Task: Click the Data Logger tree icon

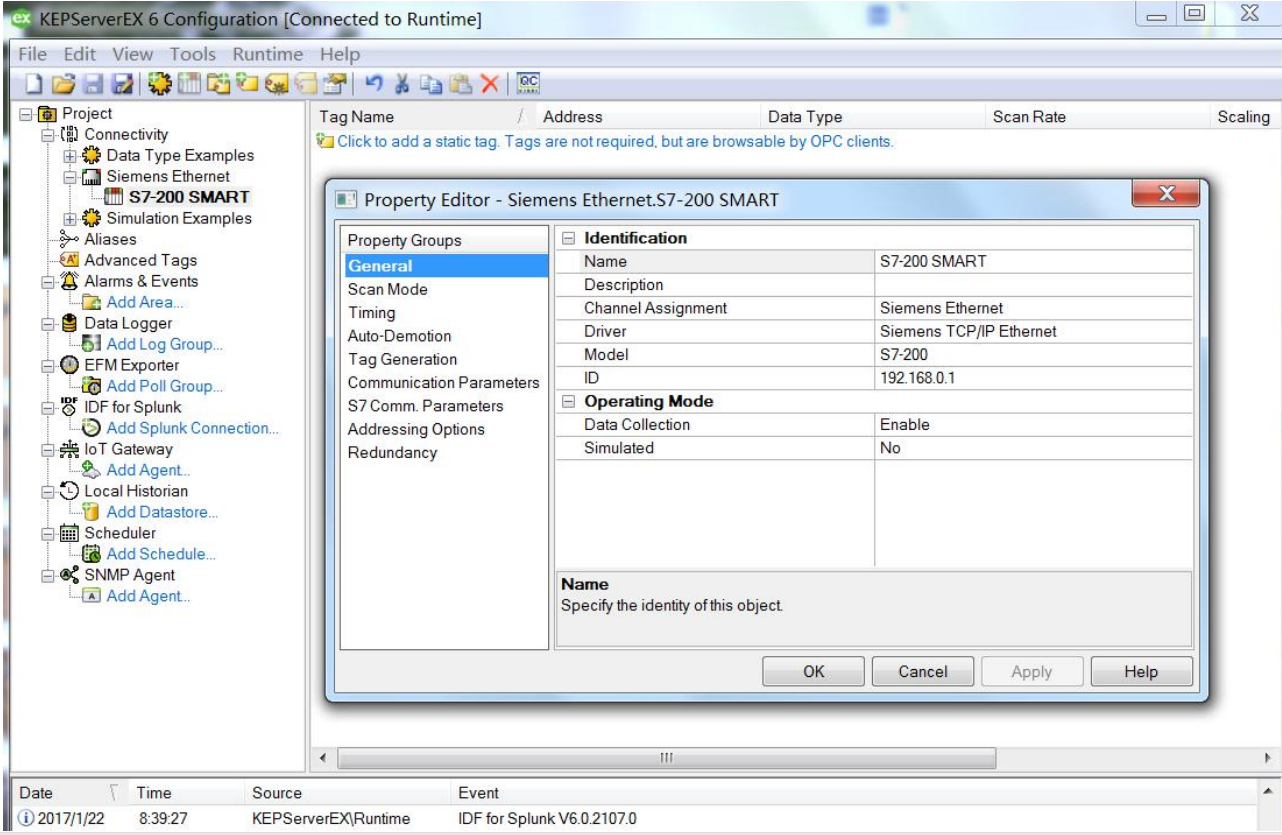Action: tap(70, 323)
